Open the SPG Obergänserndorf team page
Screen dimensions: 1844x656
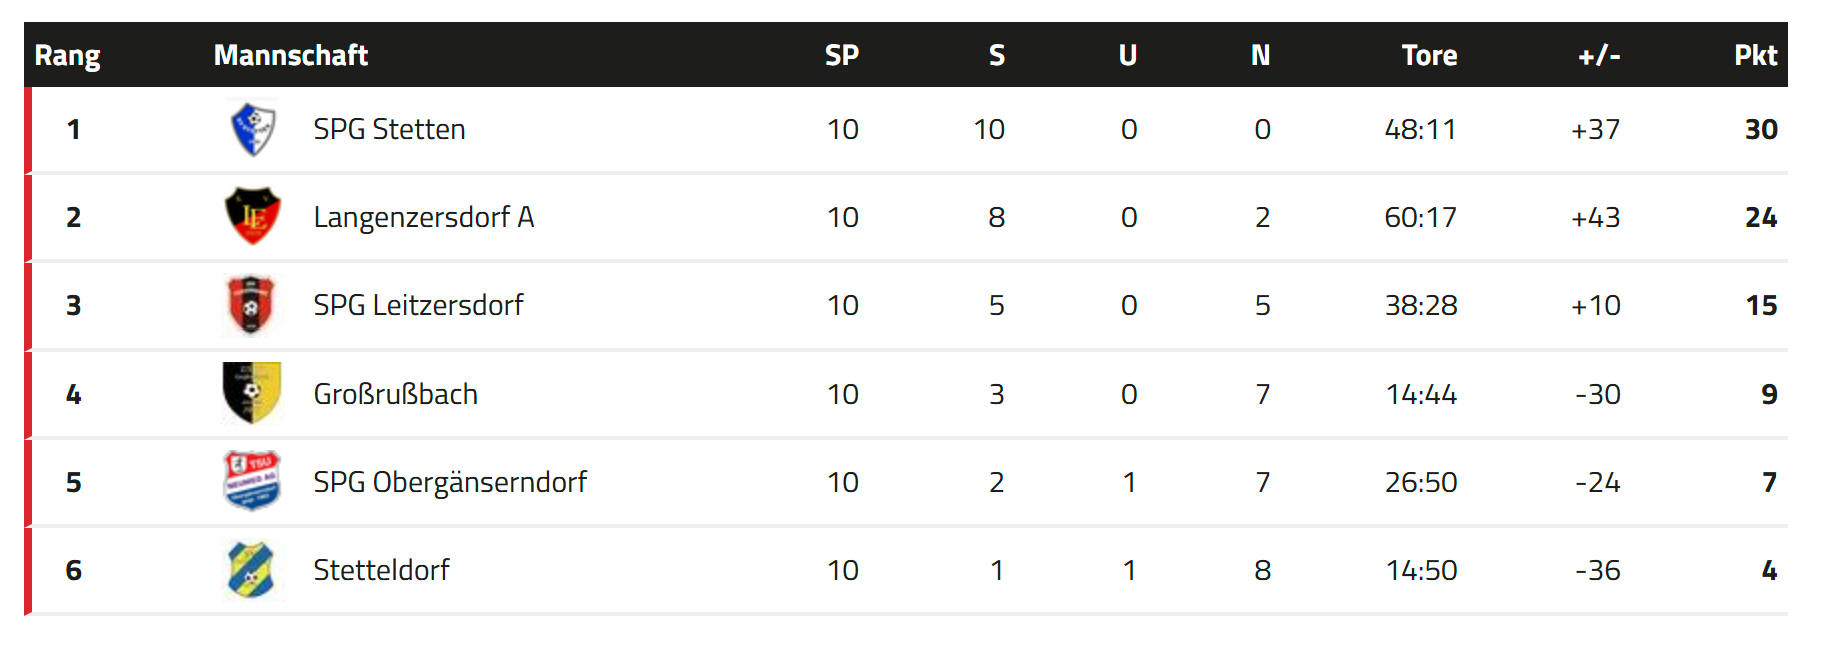pos(450,482)
